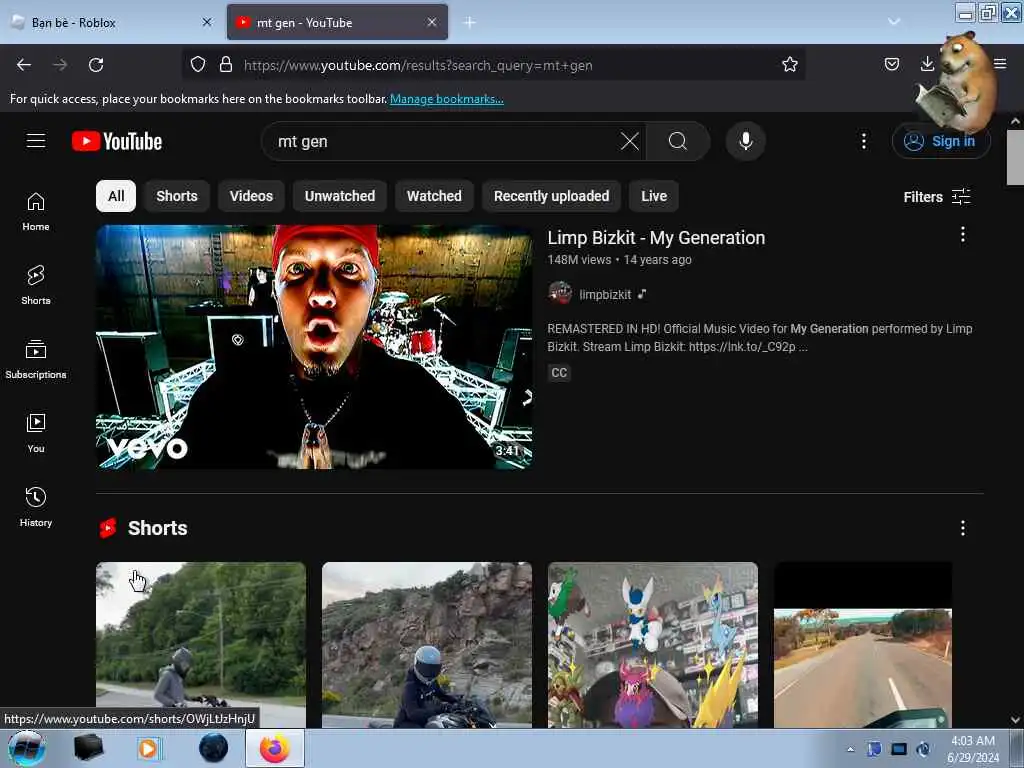Open Shorts from the left sidebar

coord(36,285)
